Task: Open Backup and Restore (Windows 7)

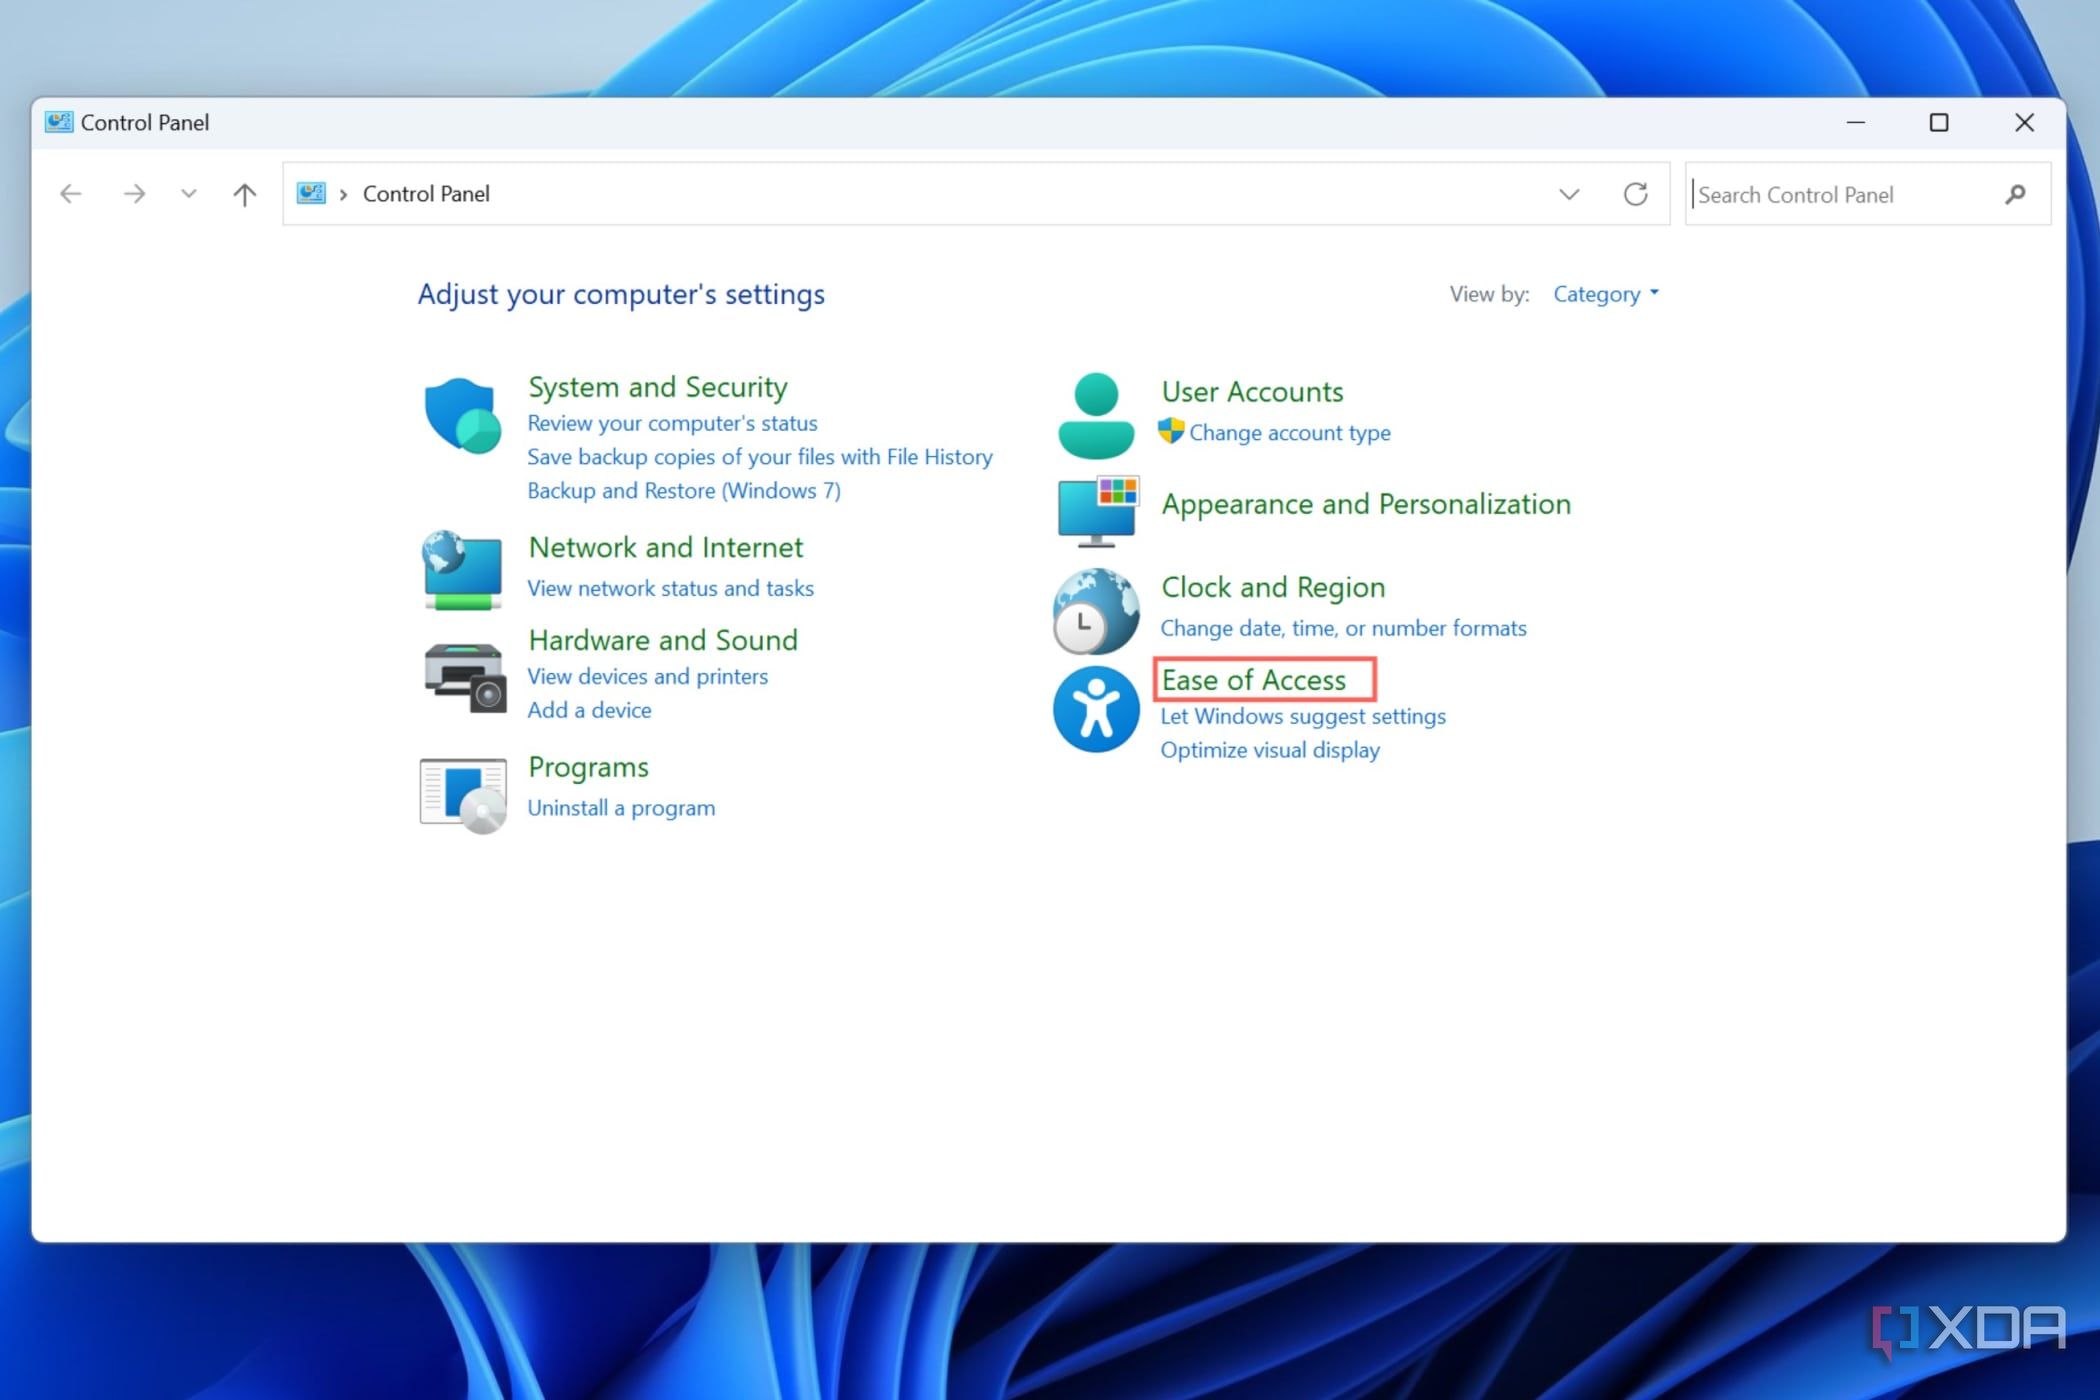Action: click(x=683, y=490)
